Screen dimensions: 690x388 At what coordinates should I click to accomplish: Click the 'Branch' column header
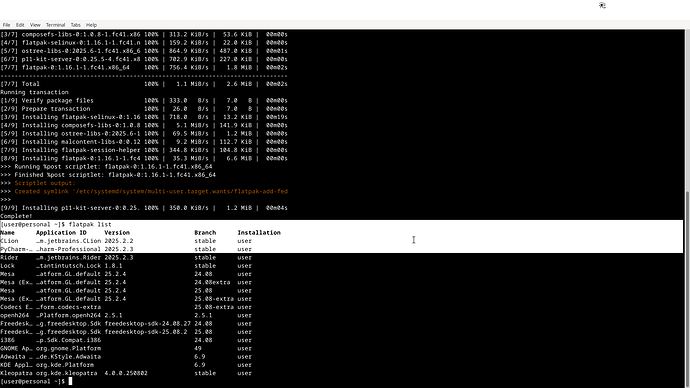(x=205, y=233)
